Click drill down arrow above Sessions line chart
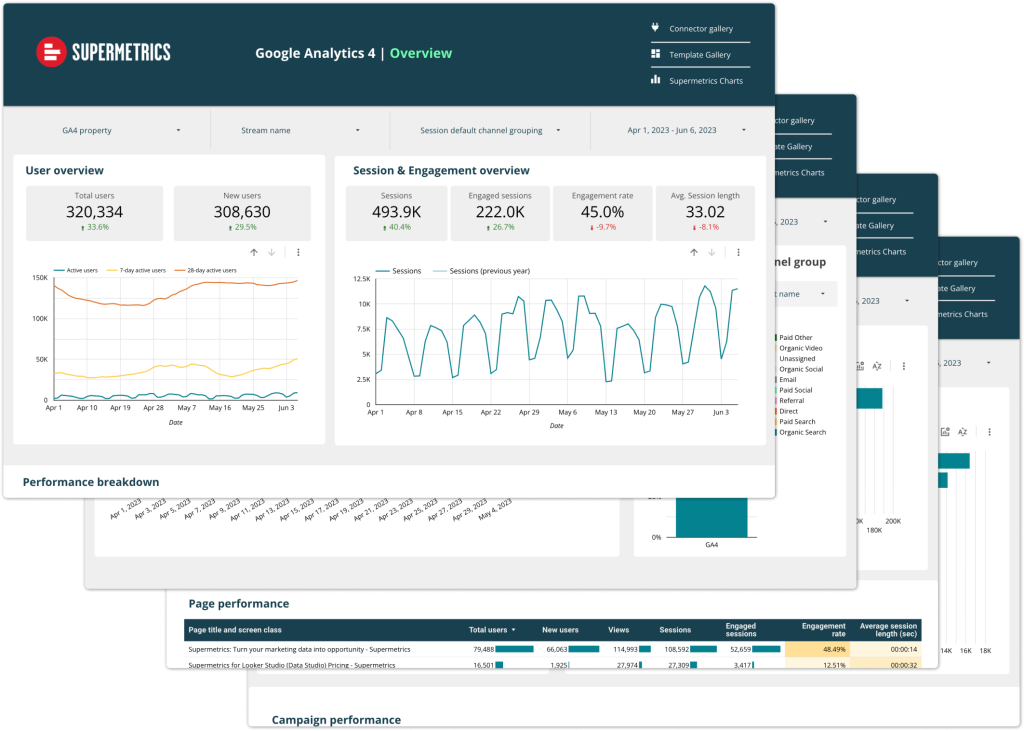This screenshot has width=1024, height=731. (x=712, y=252)
